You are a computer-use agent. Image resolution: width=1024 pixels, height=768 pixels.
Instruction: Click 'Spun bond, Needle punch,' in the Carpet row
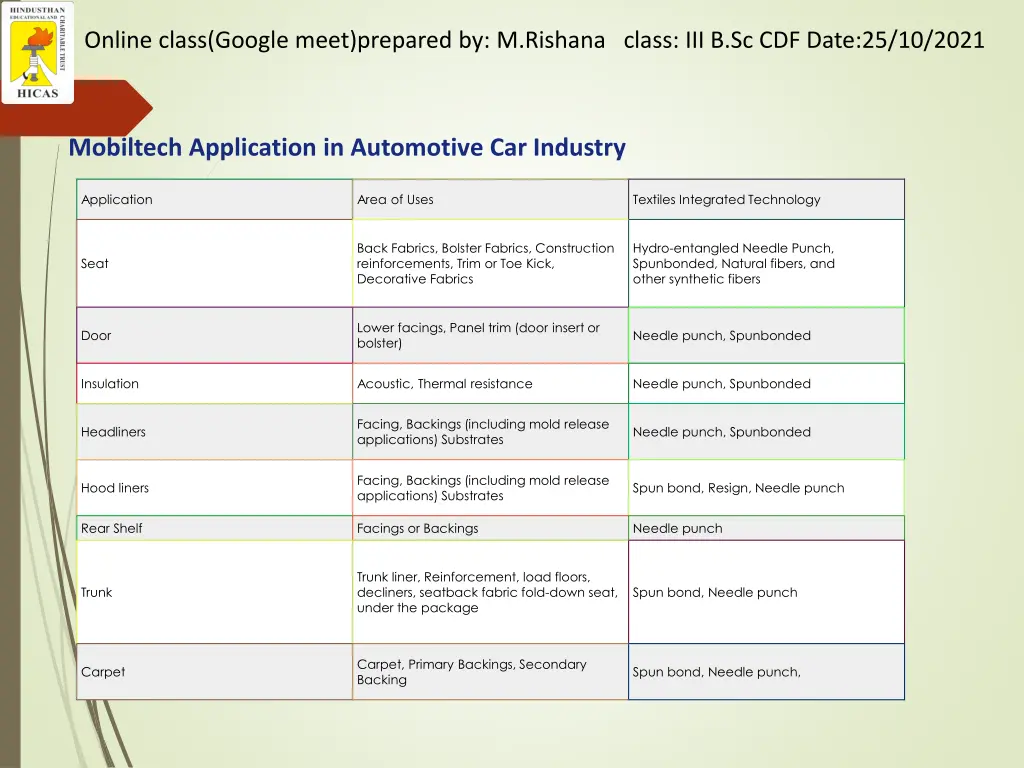pyautogui.click(x=766, y=672)
